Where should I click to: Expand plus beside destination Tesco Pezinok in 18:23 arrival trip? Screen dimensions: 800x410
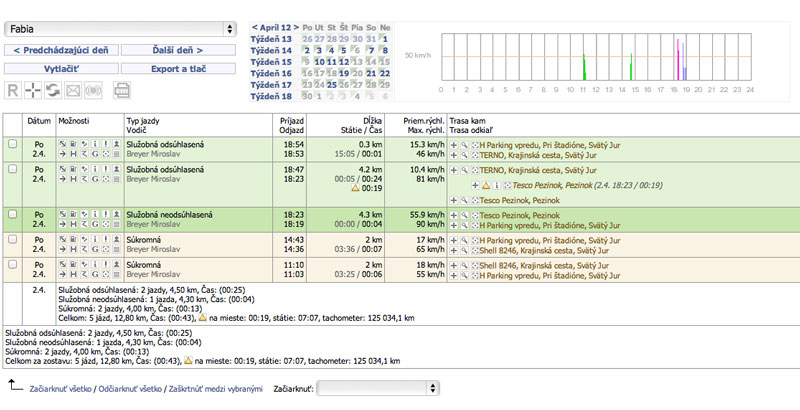pos(454,215)
